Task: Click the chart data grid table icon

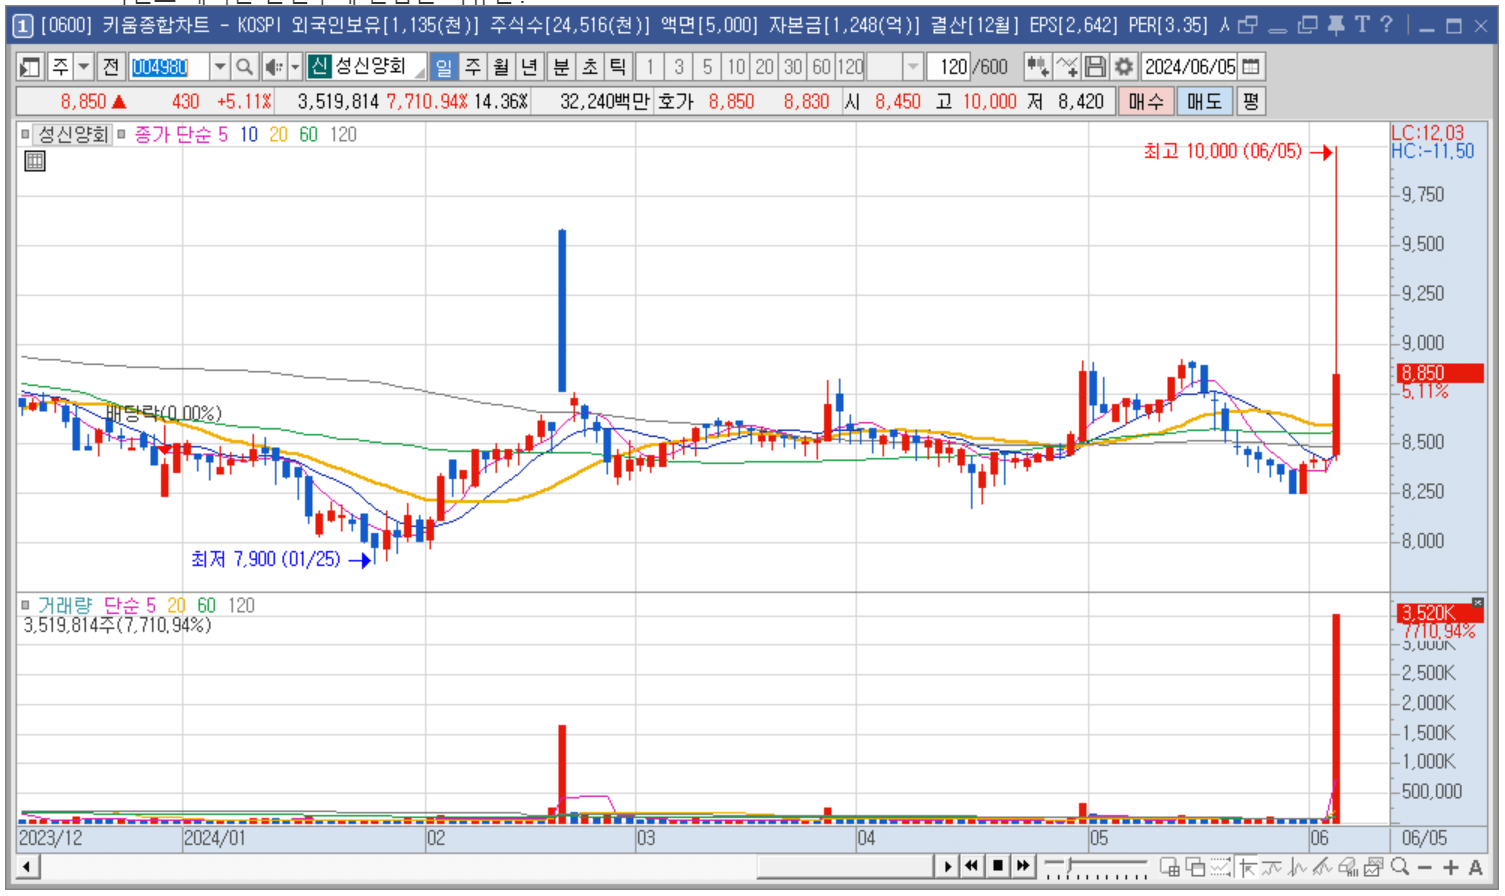Action: 35,161
